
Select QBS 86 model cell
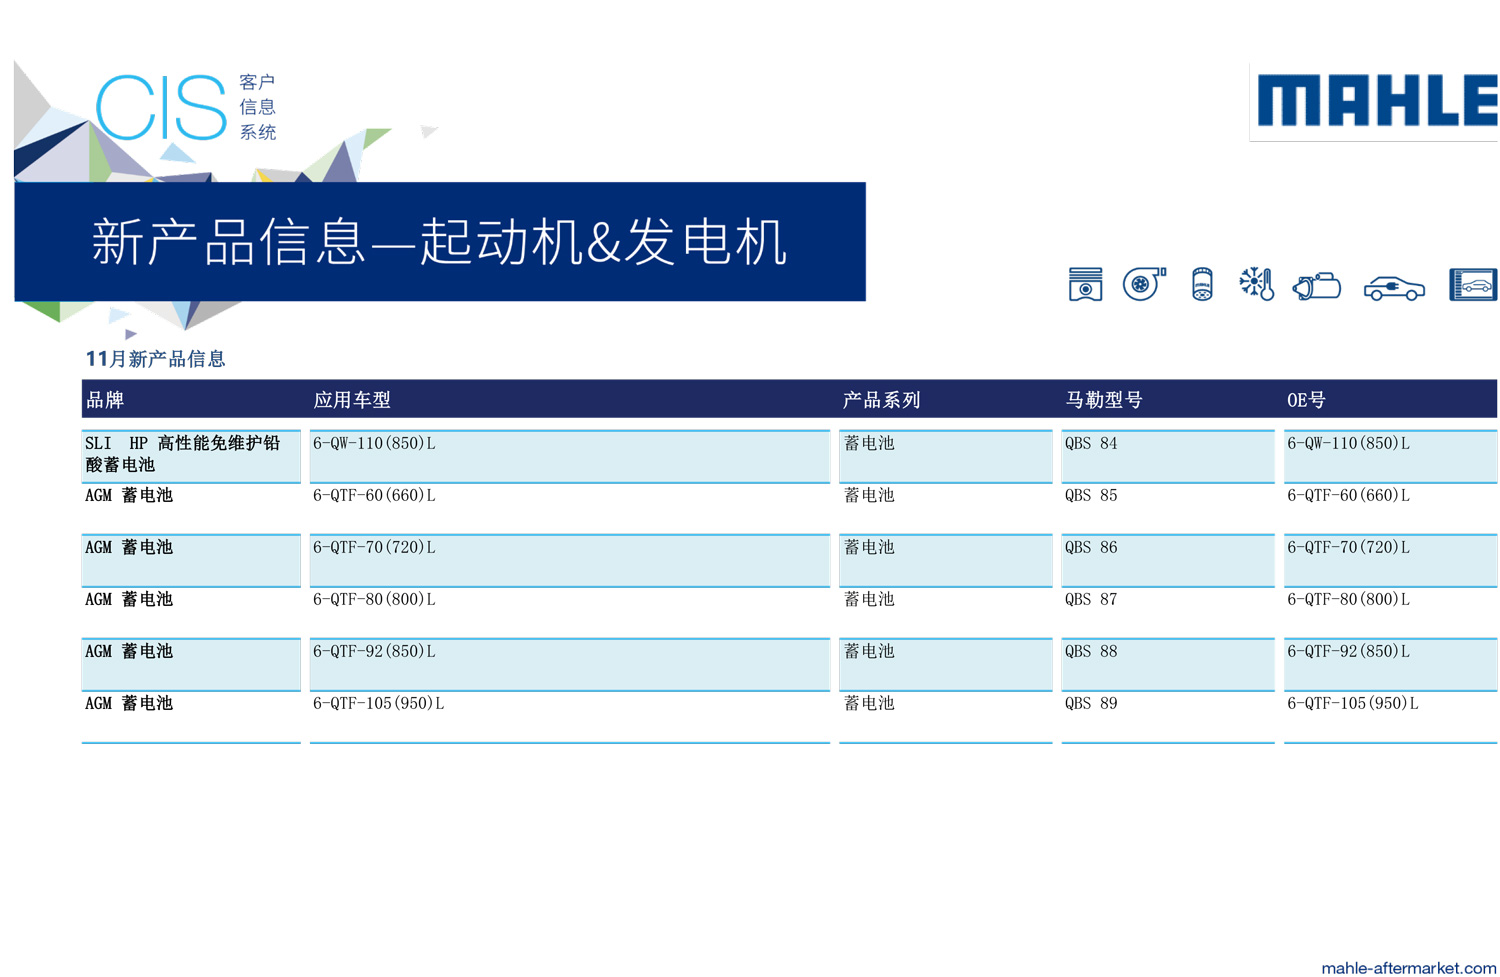[x=1167, y=560]
